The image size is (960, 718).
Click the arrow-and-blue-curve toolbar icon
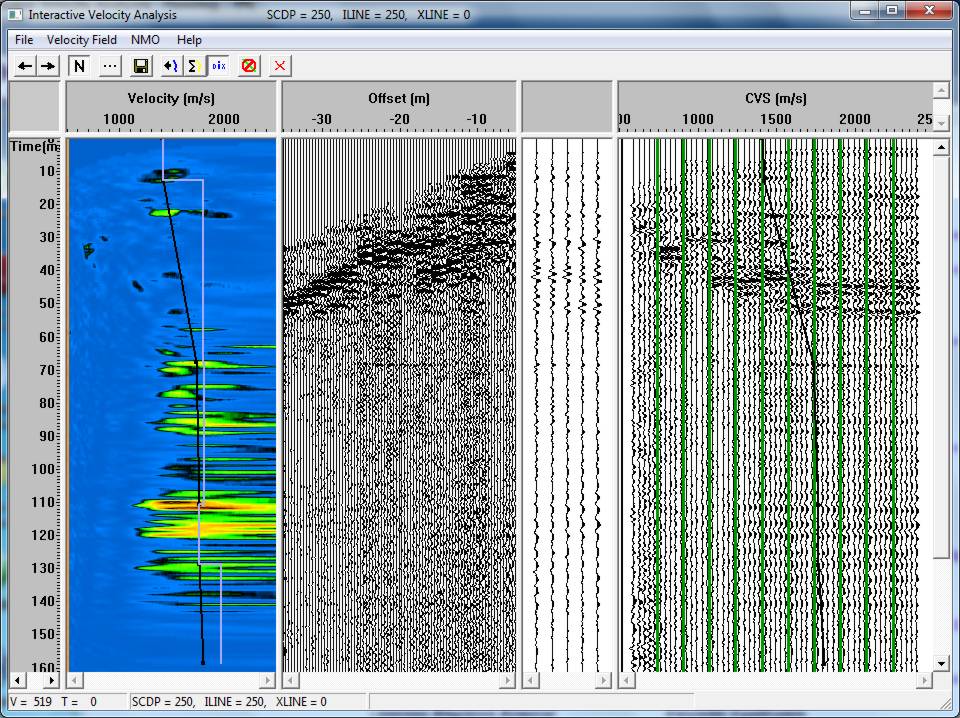coord(171,66)
